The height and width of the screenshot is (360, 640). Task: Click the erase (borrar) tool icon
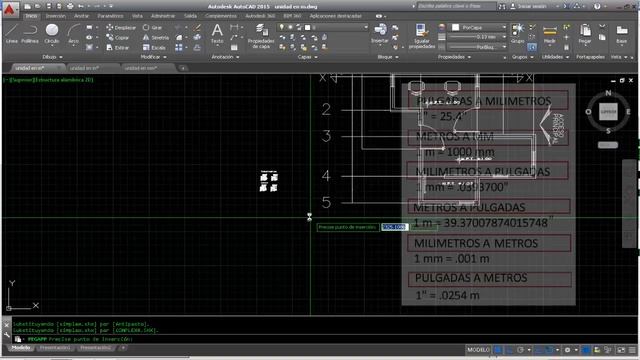197,27
